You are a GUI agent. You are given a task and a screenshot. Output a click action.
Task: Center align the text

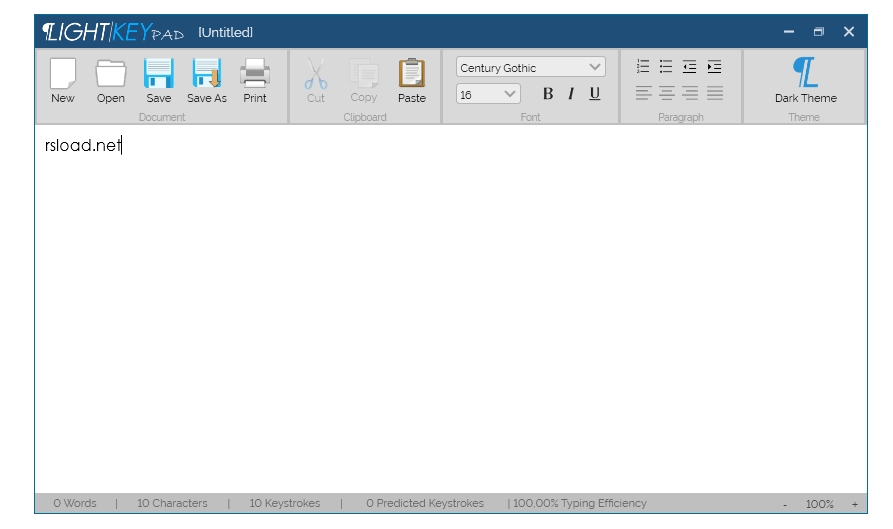[x=666, y=93]
